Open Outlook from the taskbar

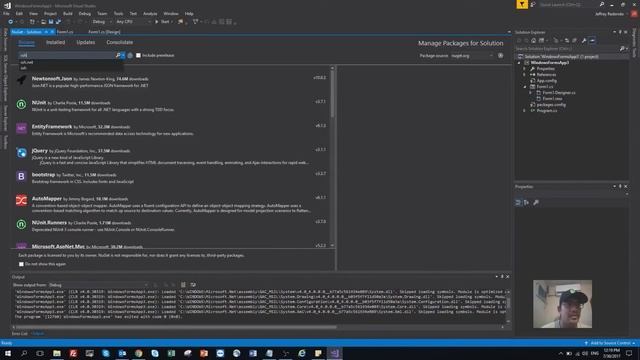click(x=122, y=353)
